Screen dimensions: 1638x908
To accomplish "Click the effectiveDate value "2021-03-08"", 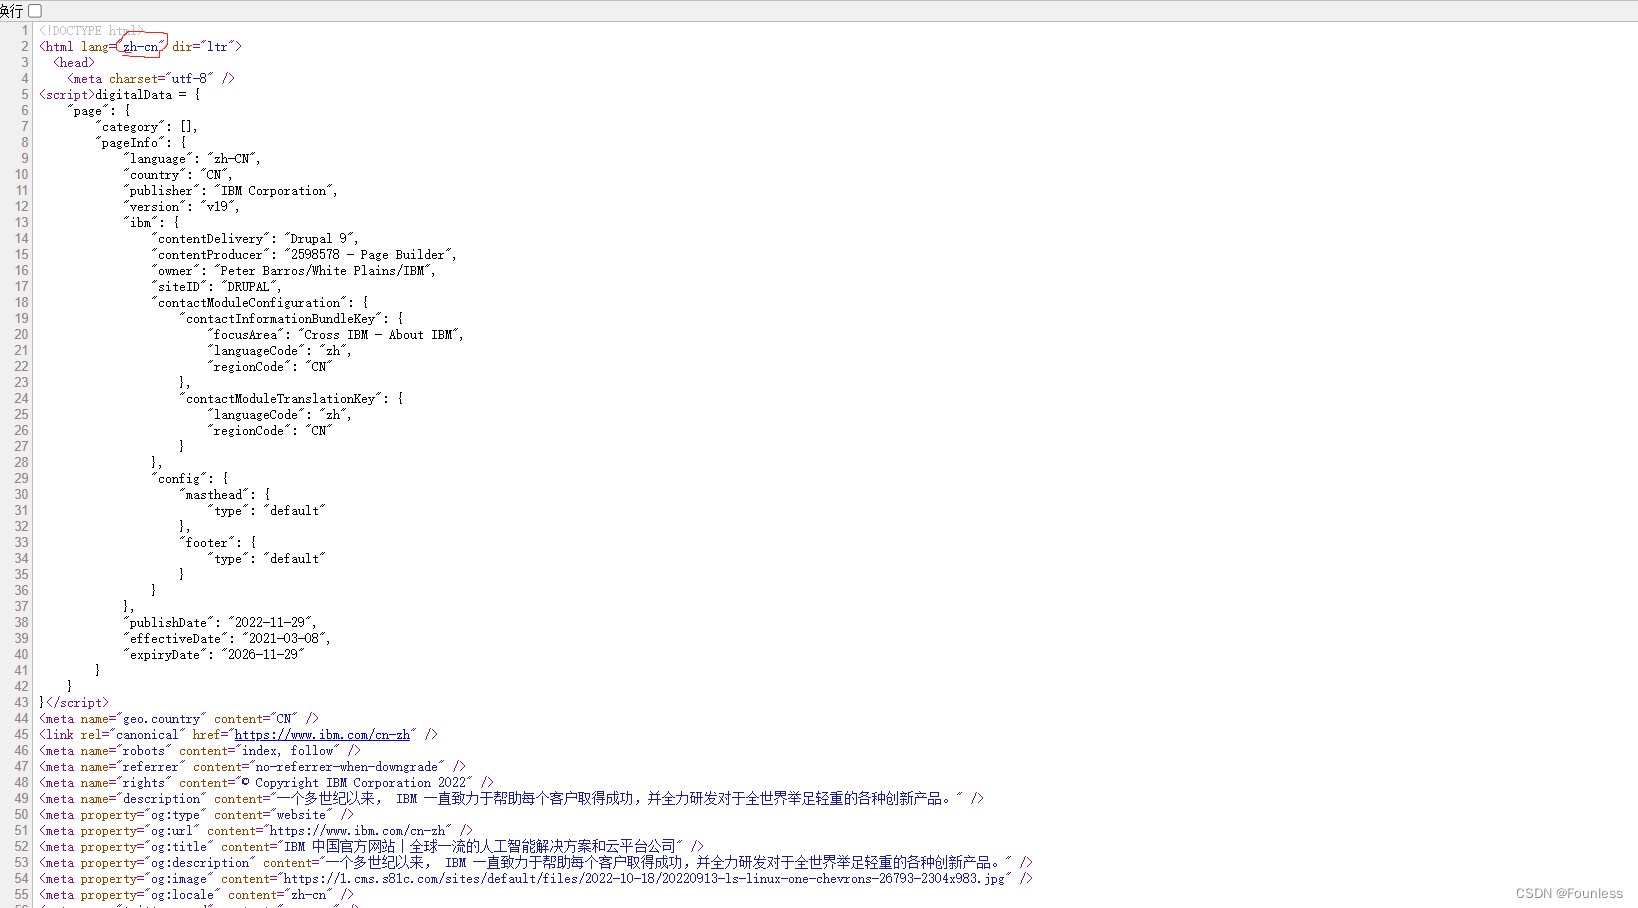I will (284, 639).
